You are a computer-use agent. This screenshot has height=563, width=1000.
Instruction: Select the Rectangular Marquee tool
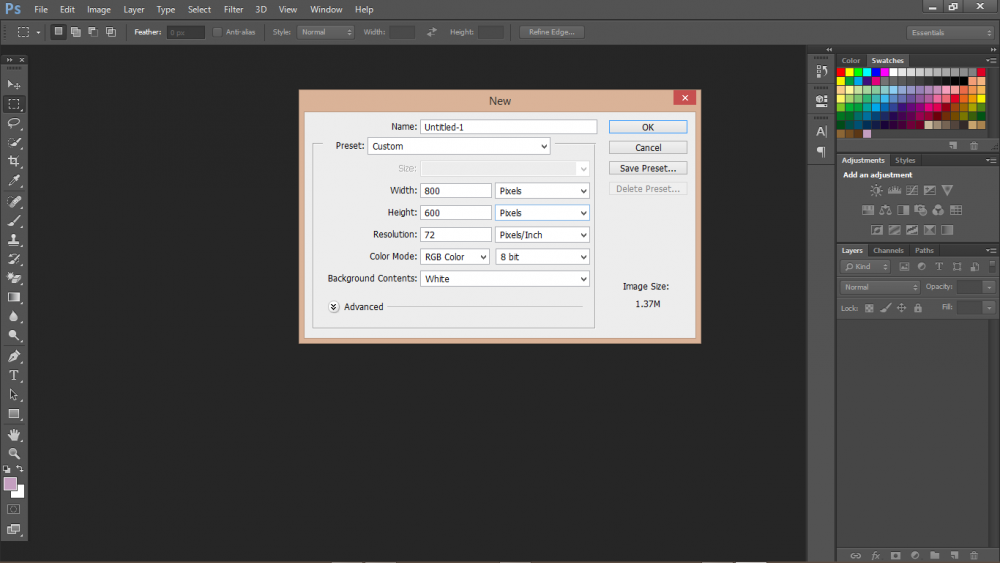coord(14,104)
